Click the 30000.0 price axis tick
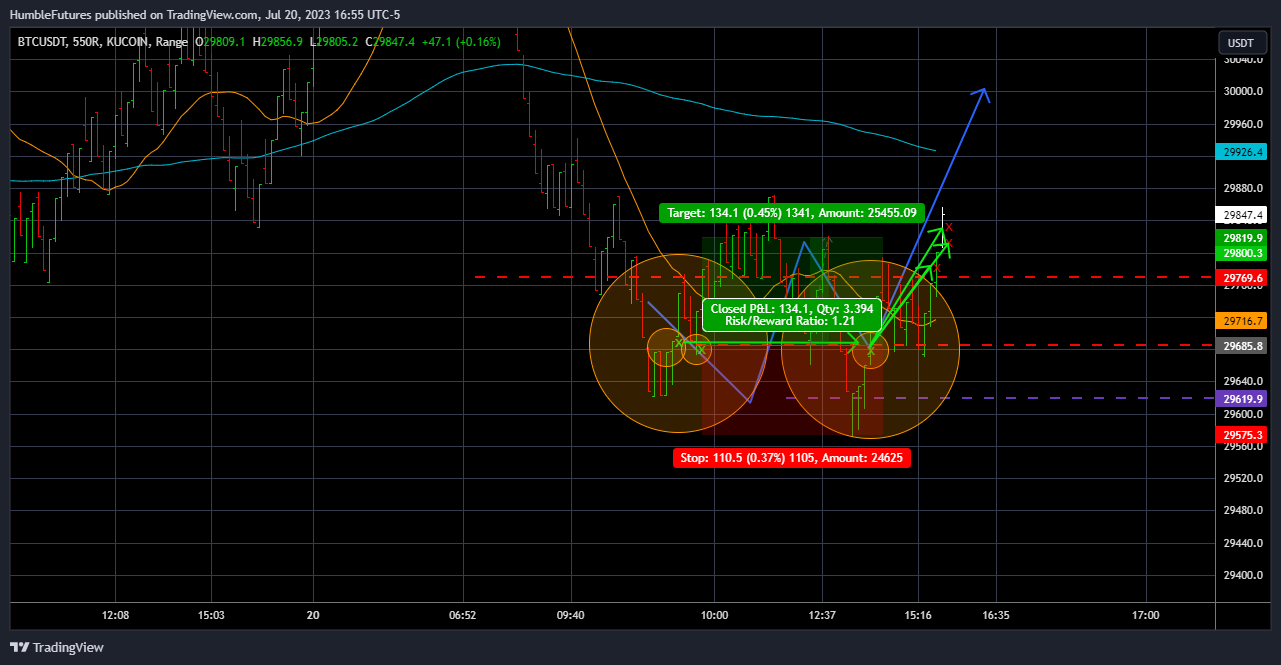 [x=1243, y=92]
